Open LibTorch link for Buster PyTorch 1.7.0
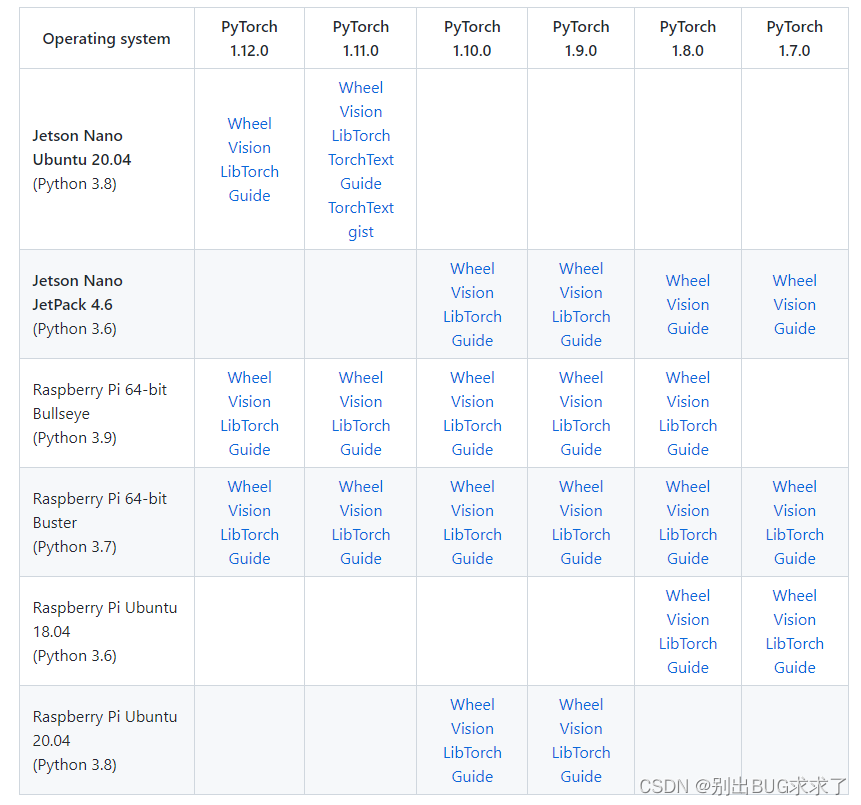 click(x=795, y=535)
